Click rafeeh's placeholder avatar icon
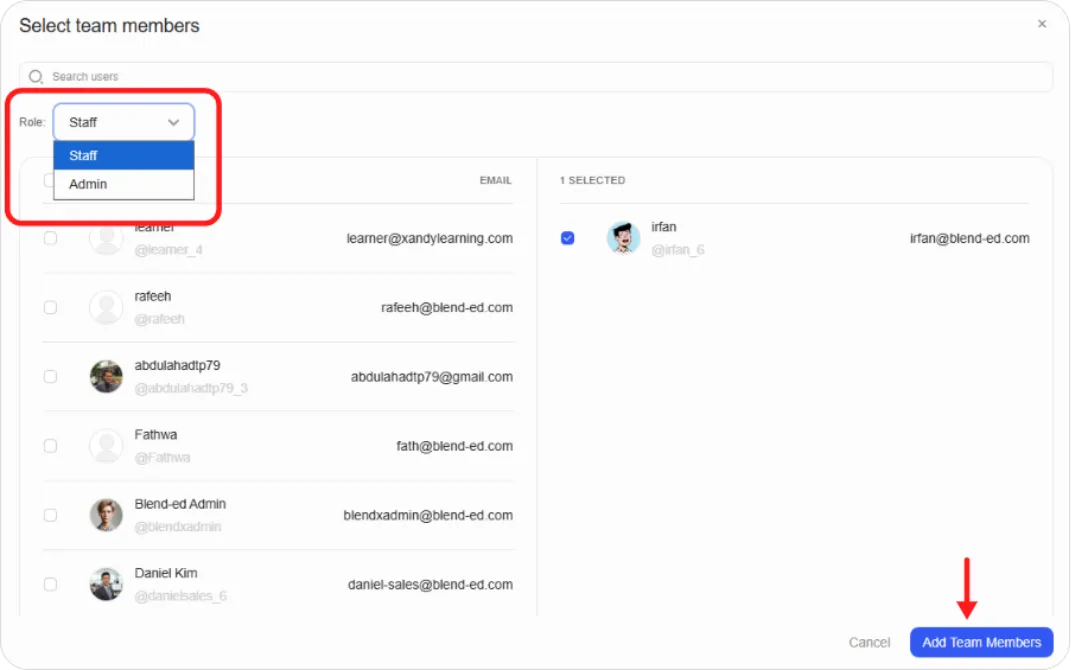1071x670 pixels. coord(106,307)
